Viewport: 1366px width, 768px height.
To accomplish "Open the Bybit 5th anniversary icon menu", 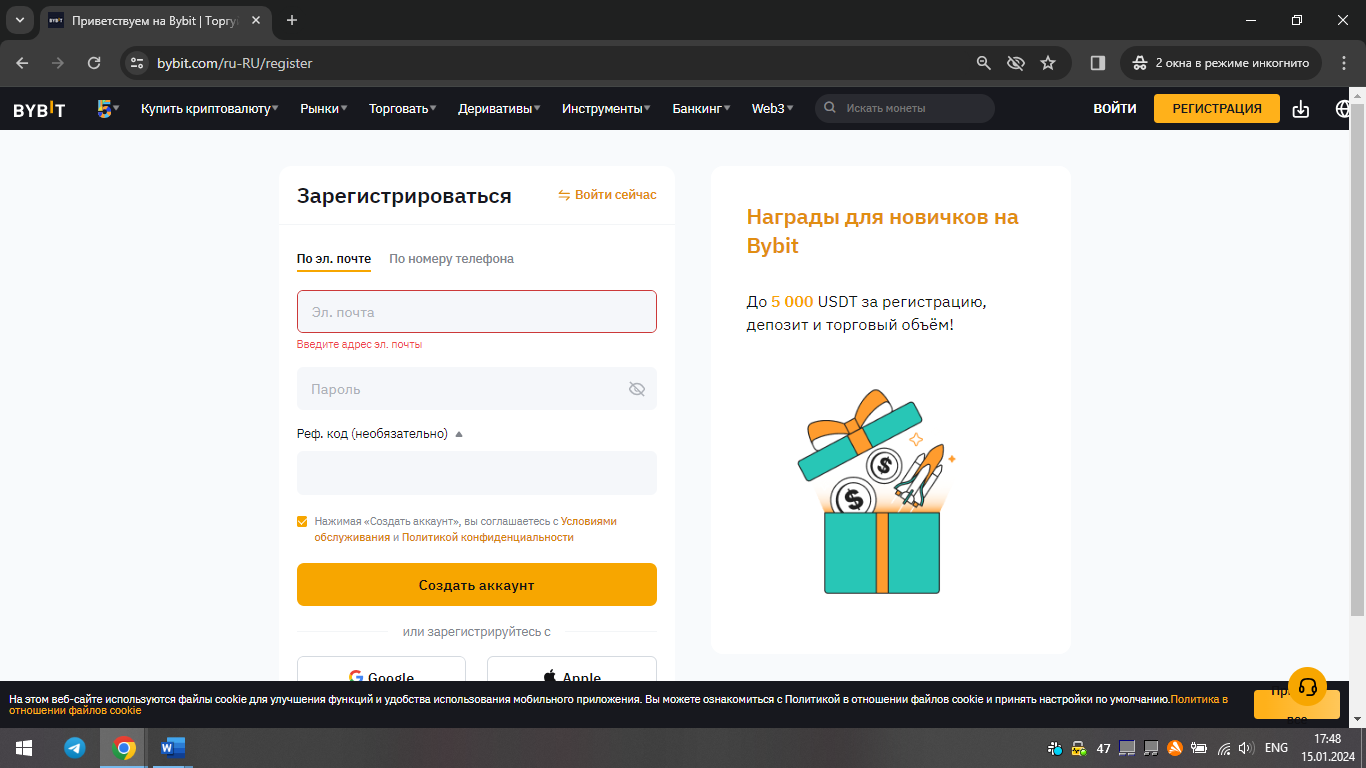I will (x=108, y=109).
